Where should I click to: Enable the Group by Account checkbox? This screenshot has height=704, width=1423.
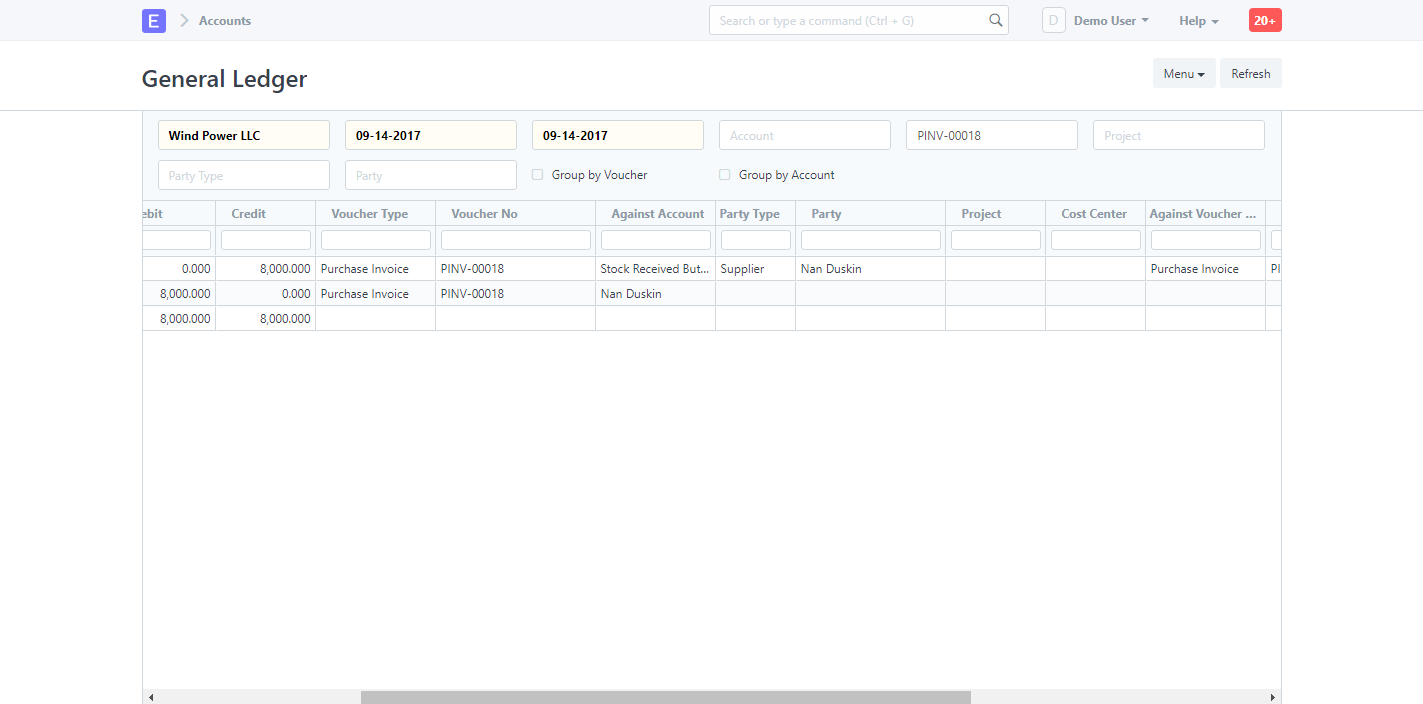point(724,174)
